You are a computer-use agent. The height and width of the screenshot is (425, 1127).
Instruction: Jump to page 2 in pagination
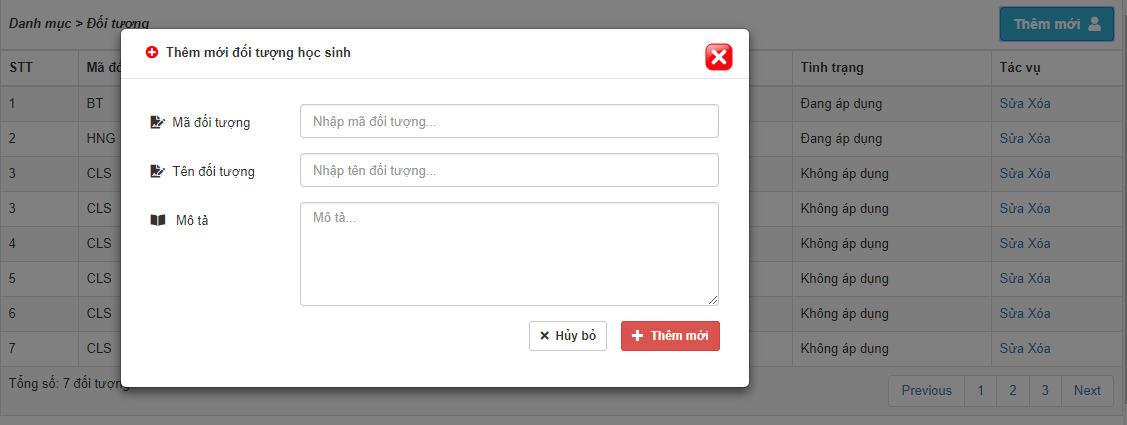pos(1013,391)
